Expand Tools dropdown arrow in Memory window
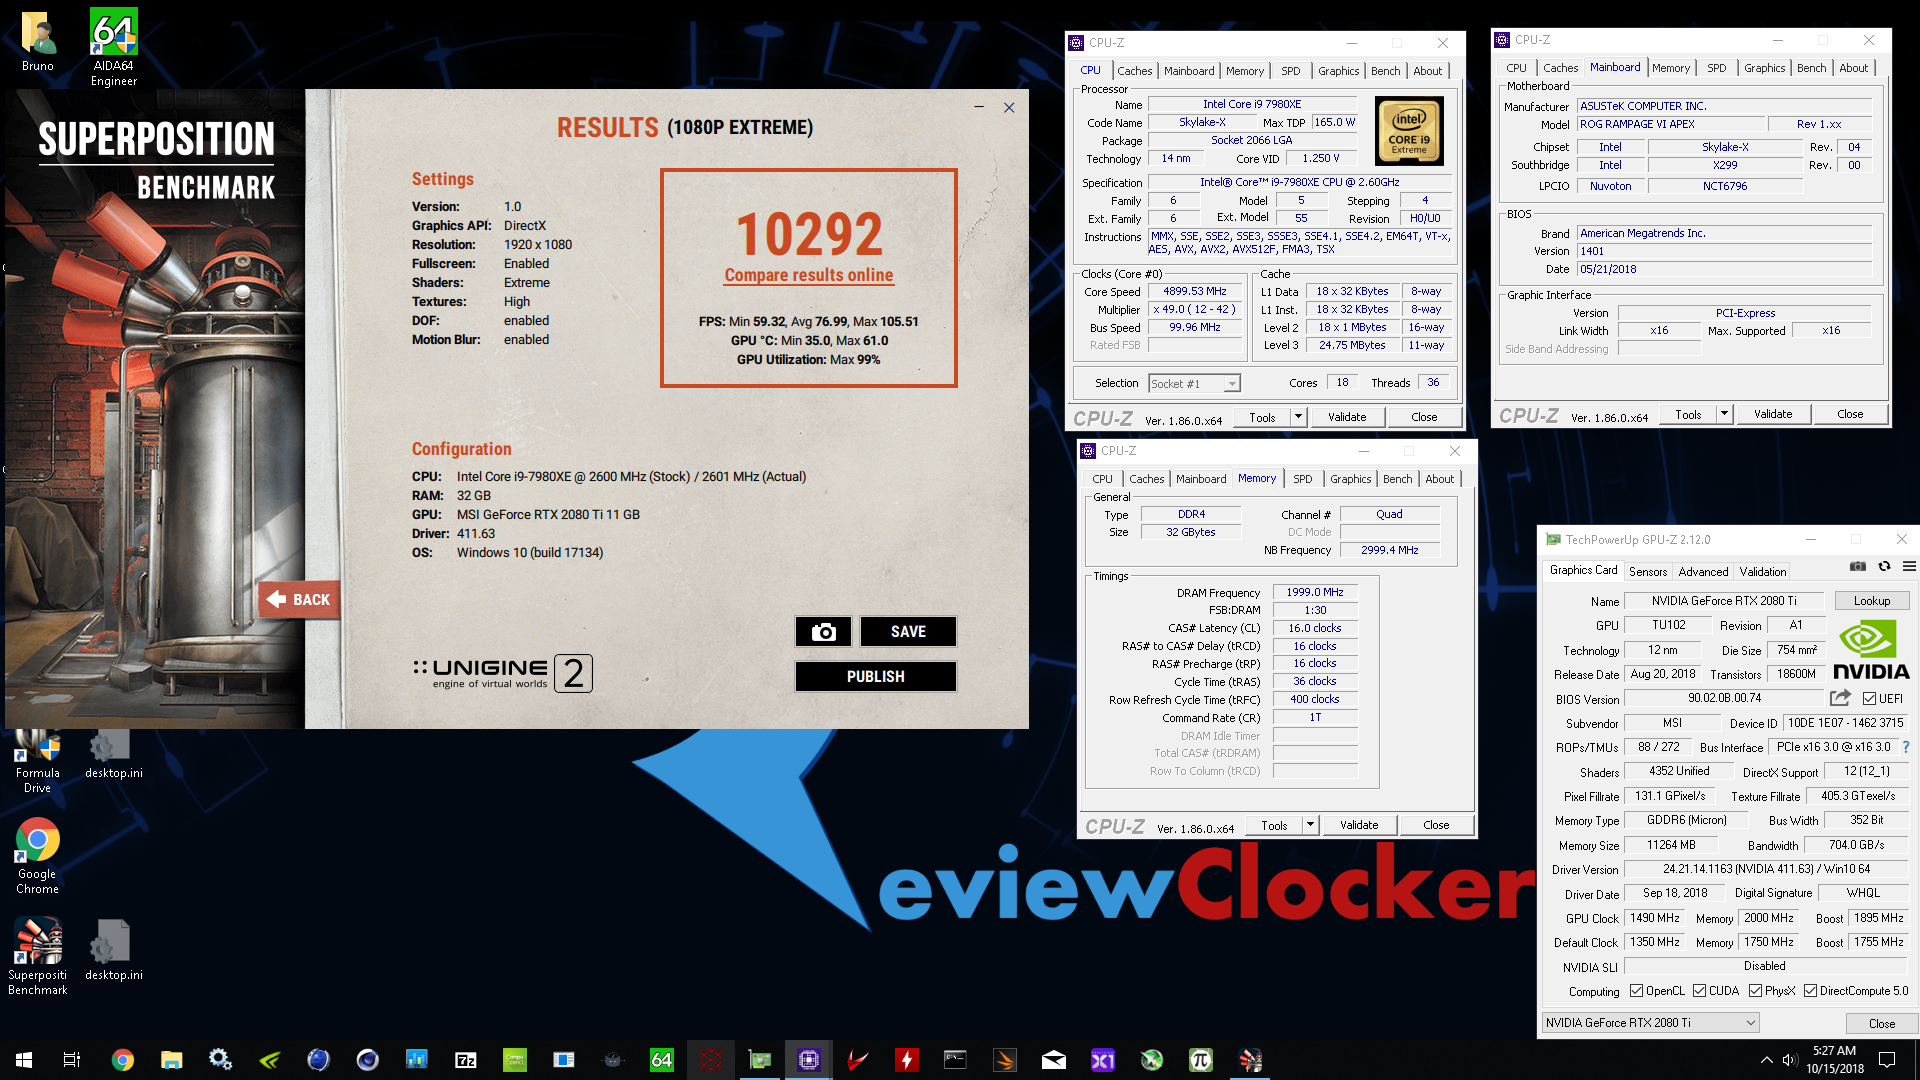The image size is (1920, 1080). tap(1310, 825)
